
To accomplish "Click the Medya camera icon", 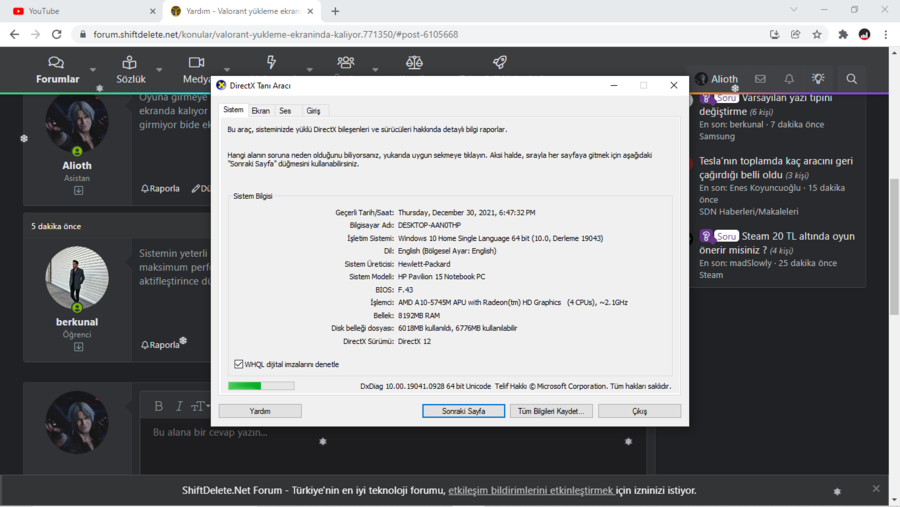I will point(196,62).
